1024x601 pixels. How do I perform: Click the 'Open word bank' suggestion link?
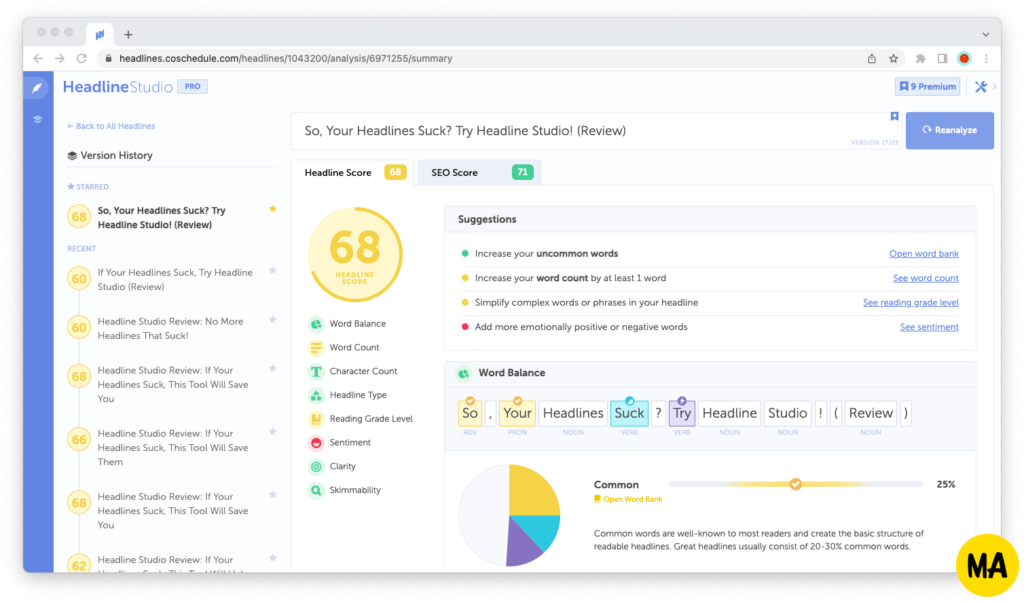point(923,253)
